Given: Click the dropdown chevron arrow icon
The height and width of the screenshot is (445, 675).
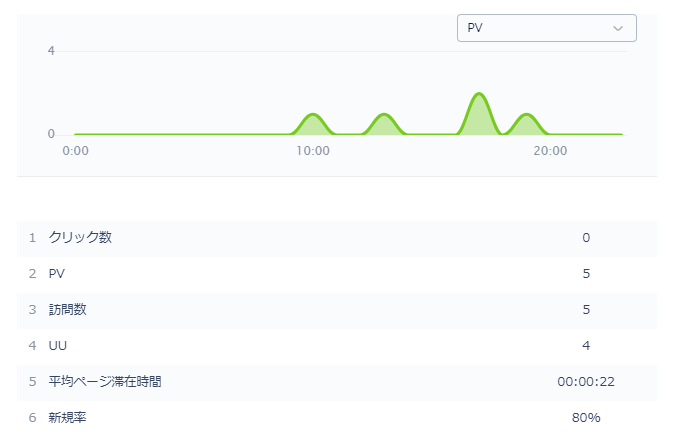Looking at the screenshot, I should pos(618,28).
